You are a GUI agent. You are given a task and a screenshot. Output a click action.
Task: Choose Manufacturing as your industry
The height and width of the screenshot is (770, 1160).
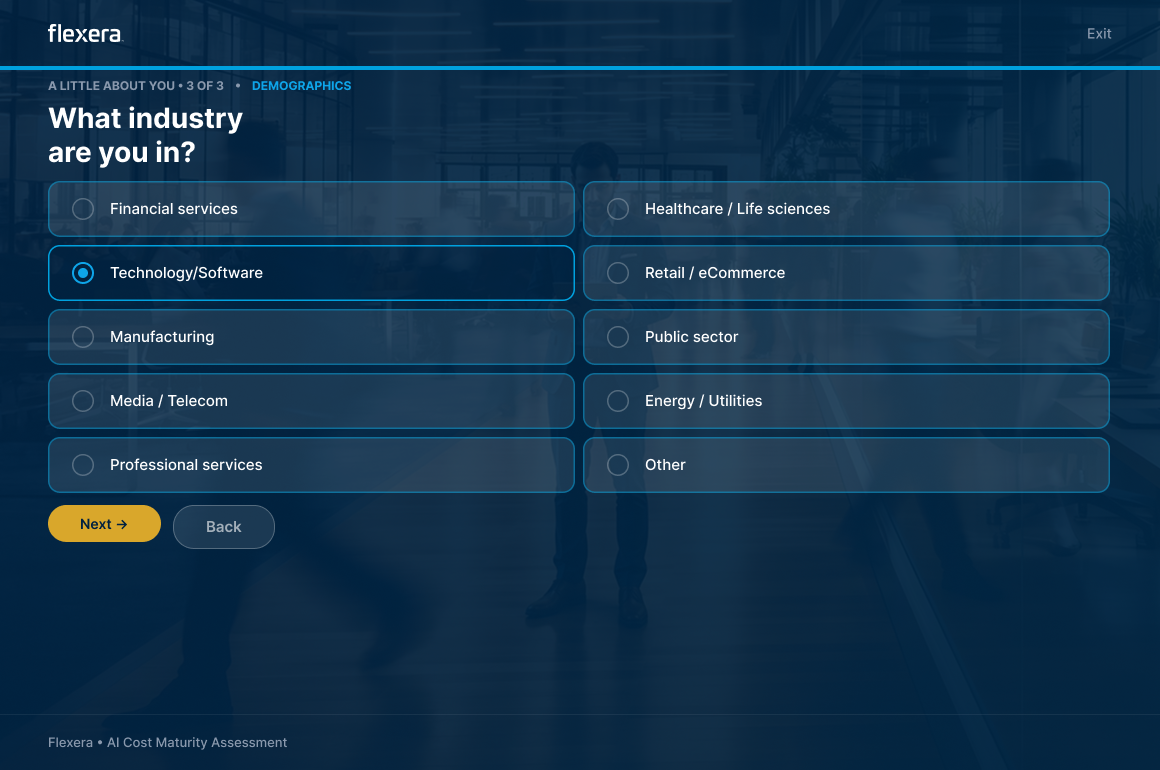pos(311,337)
